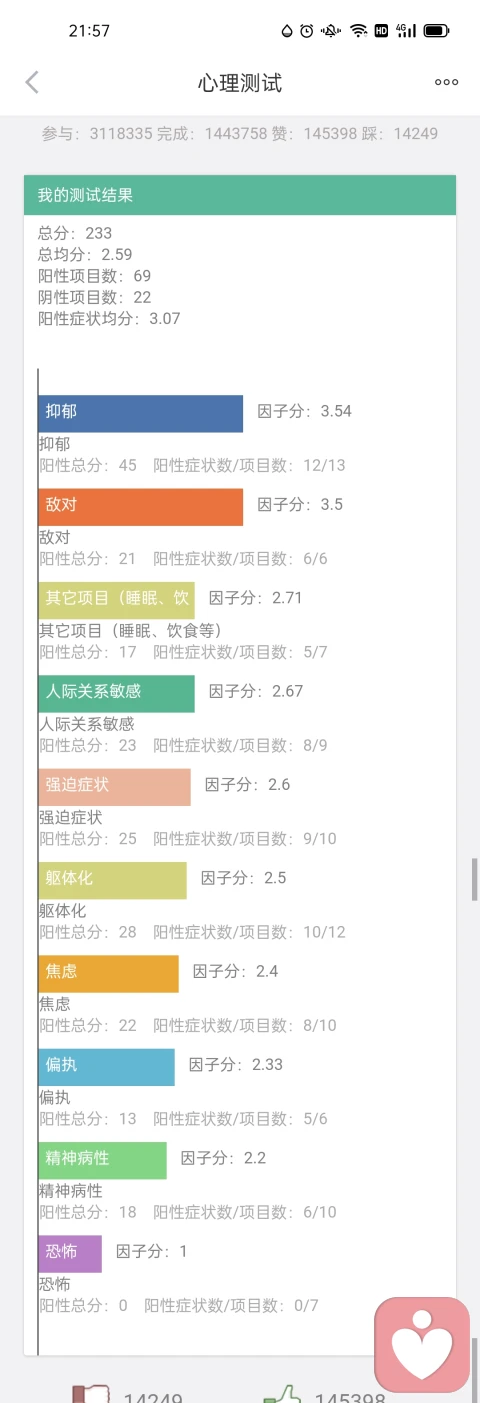
Task: Tap the thumbs-down dislike icon
Action: click(90, 1394)
